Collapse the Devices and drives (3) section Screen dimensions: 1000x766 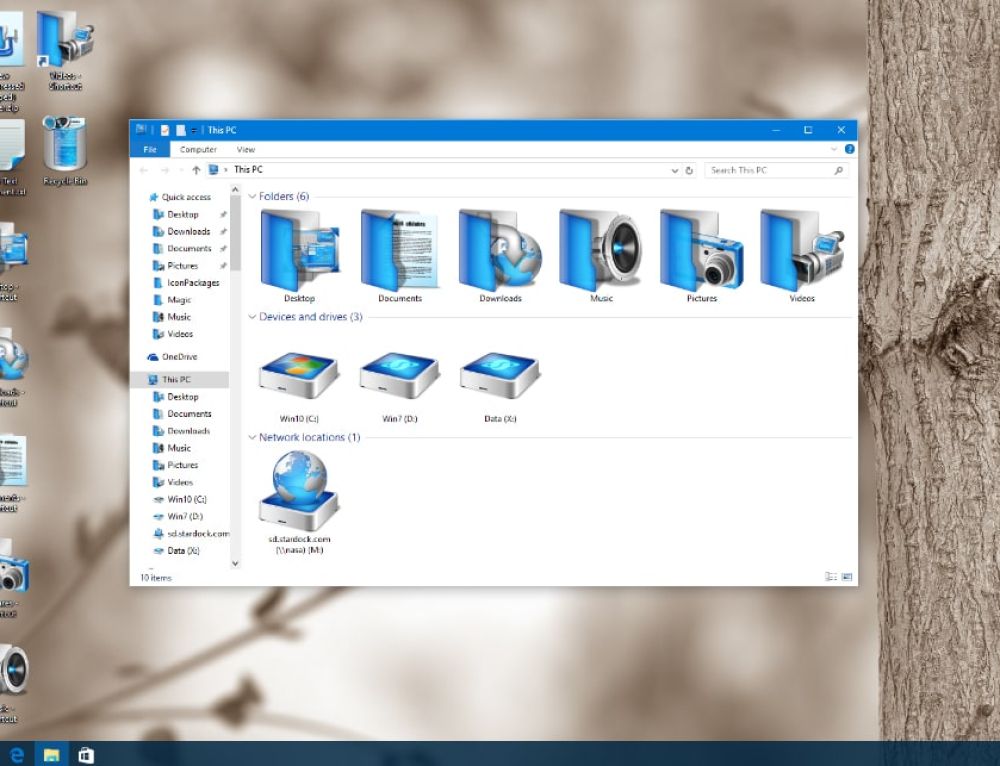tap(252, 317)
